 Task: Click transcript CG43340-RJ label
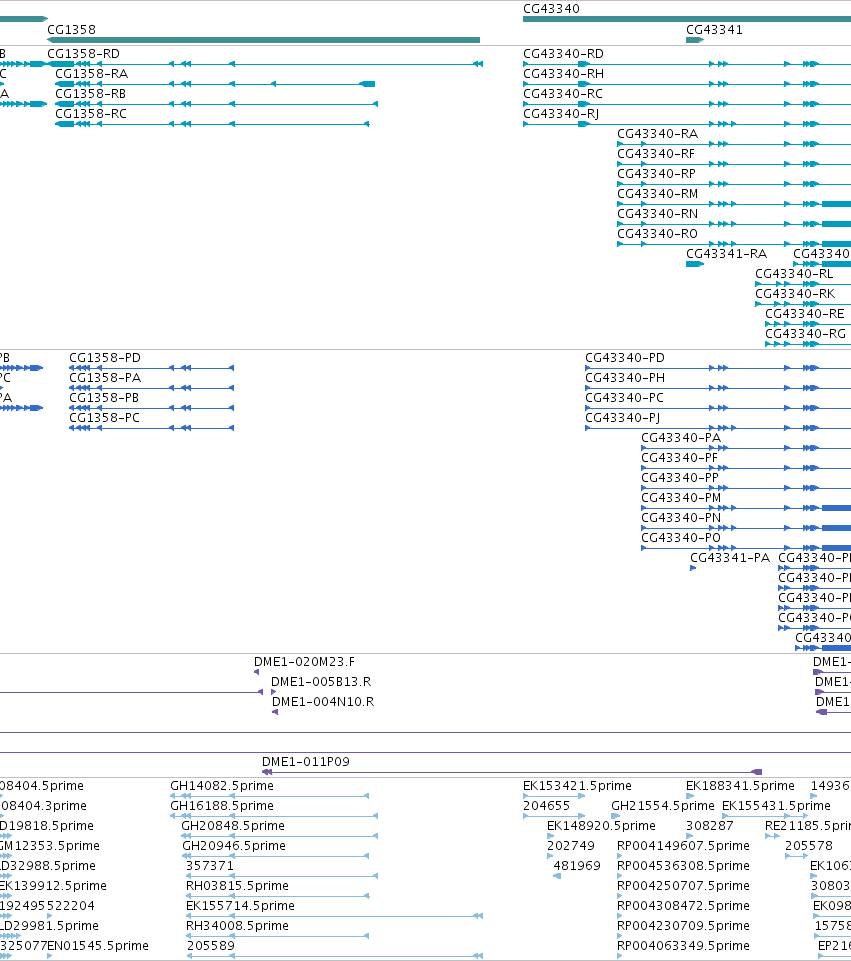(561, 113)
